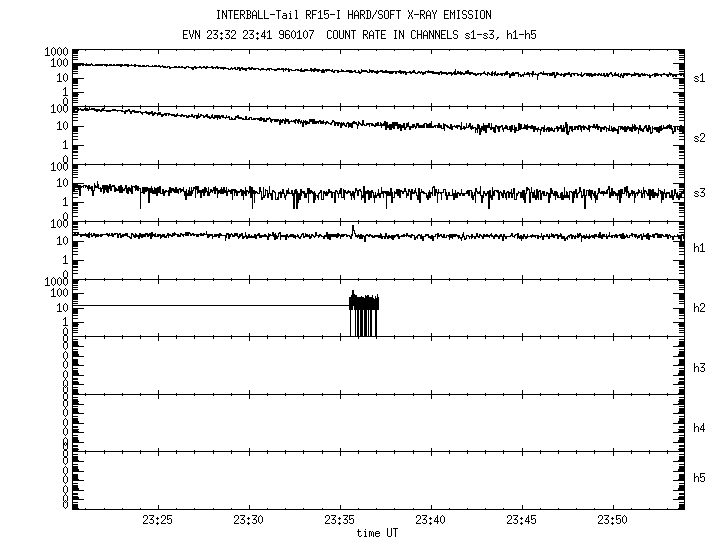This screenshot has height=550, width=720.
Task: Select the s3 channel label
Action: (699, 193)
